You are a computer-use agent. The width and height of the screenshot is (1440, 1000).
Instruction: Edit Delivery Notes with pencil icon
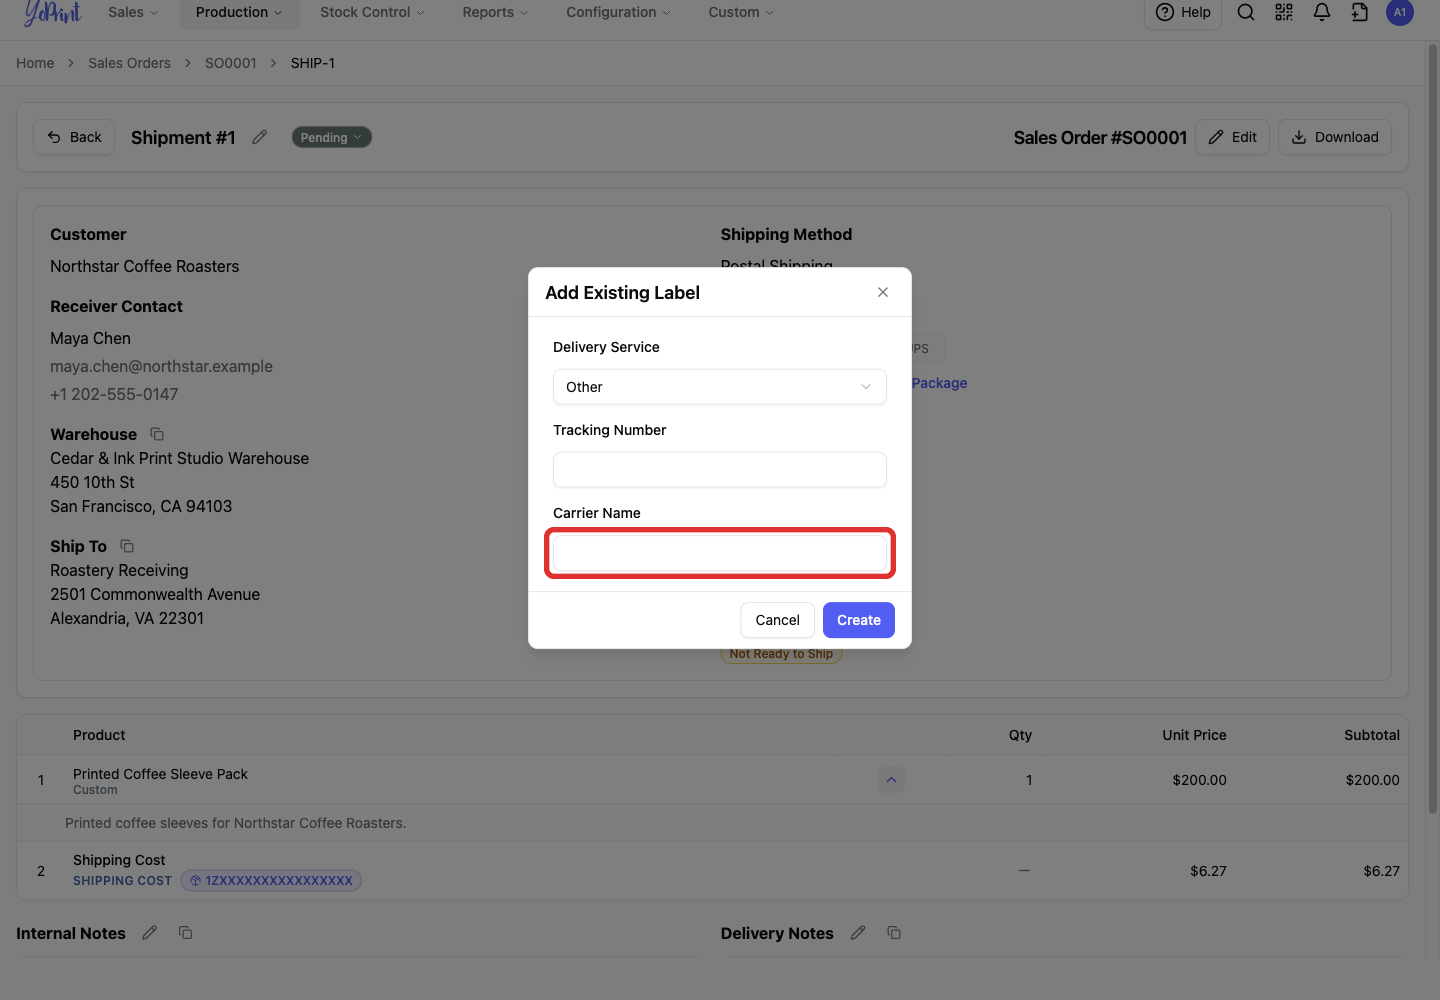pyautogui.click(x=858, y=933)
